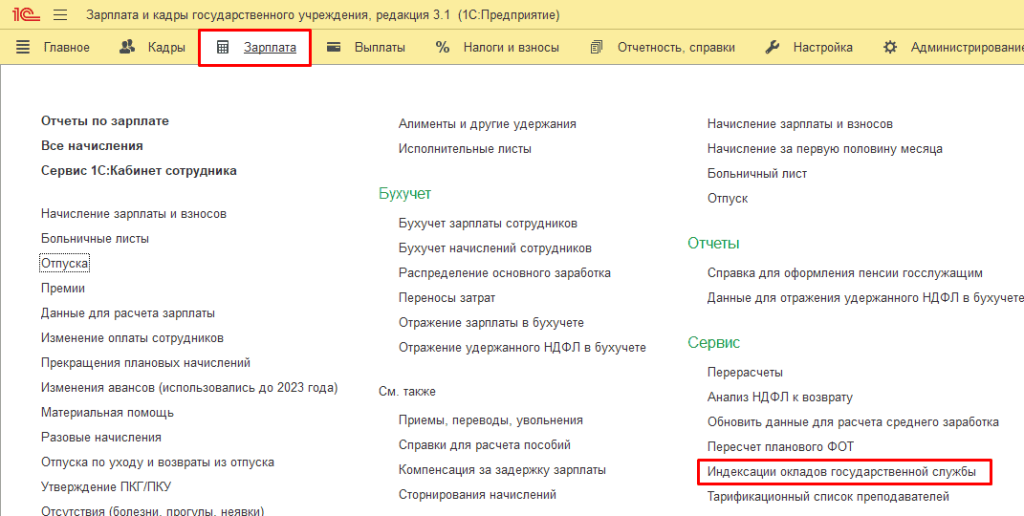Open Распределение основного заработка

[x=504, y=272]
